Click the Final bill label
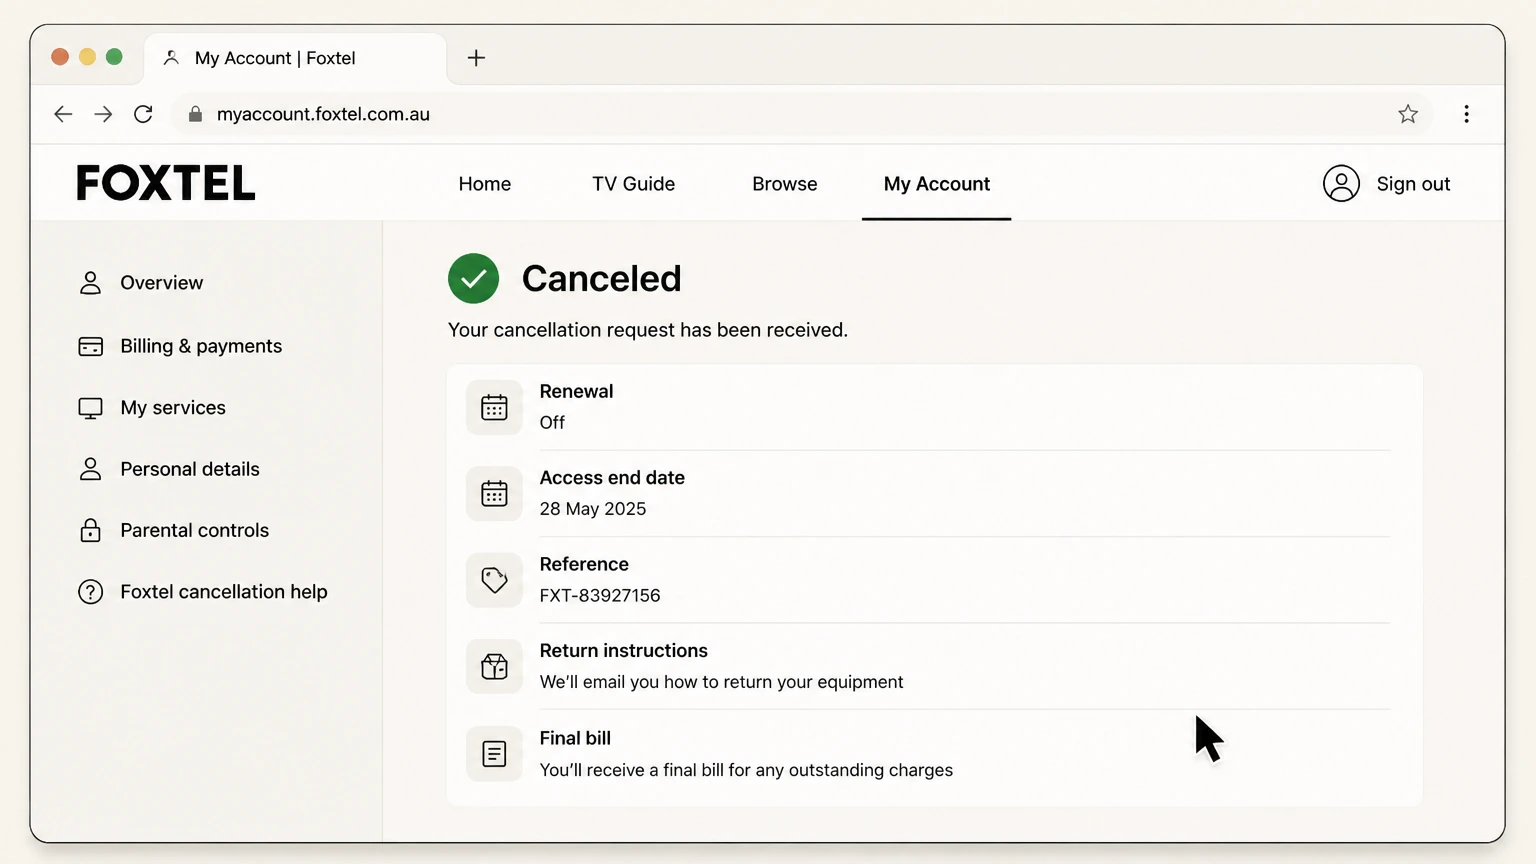Image resolution: width=1536 pixels, height=864 pixels. (x=575, y=738)
